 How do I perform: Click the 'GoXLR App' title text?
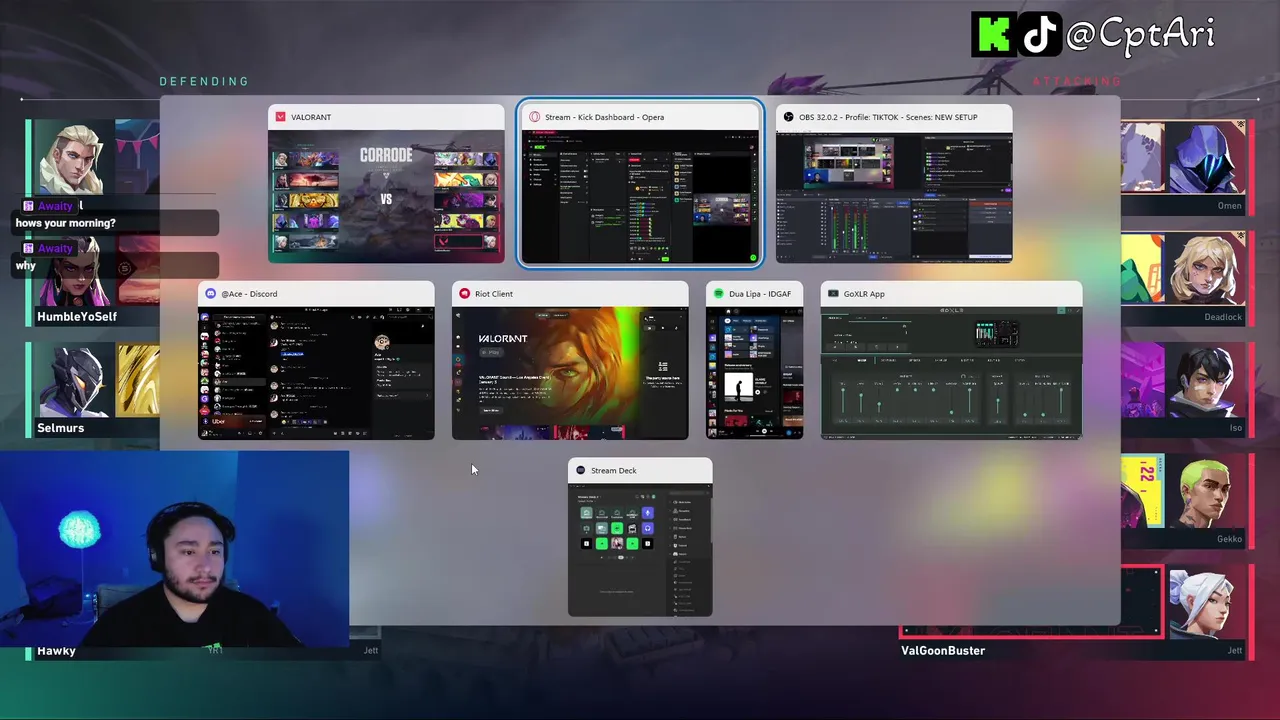pyautogui.click(x=864, y=294)
